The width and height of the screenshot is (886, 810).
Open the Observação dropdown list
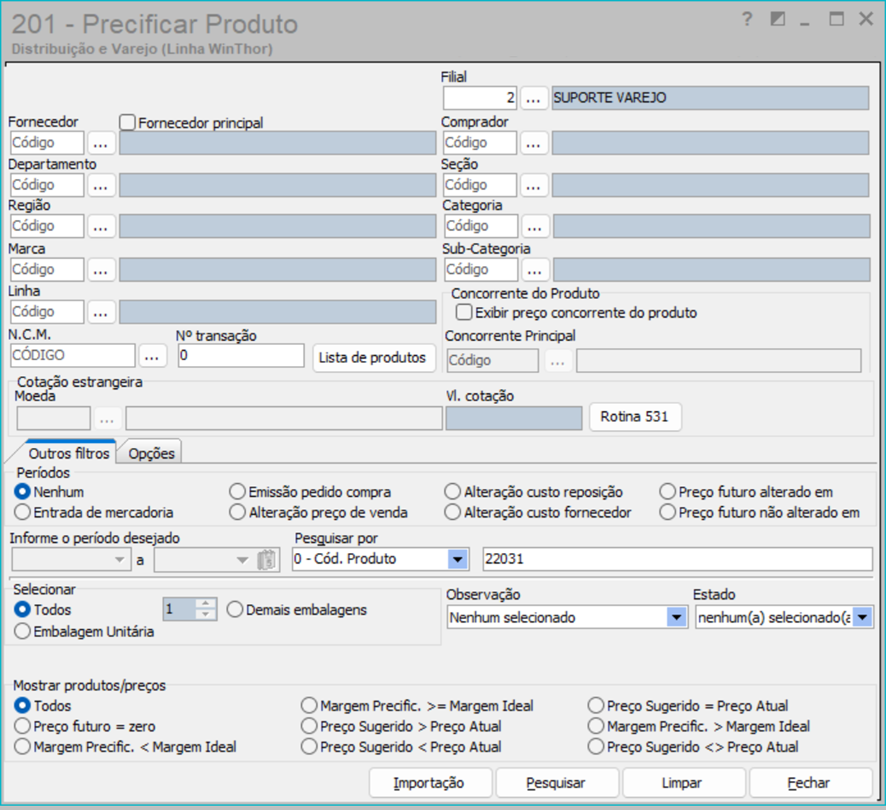click(x=676, y=618)
